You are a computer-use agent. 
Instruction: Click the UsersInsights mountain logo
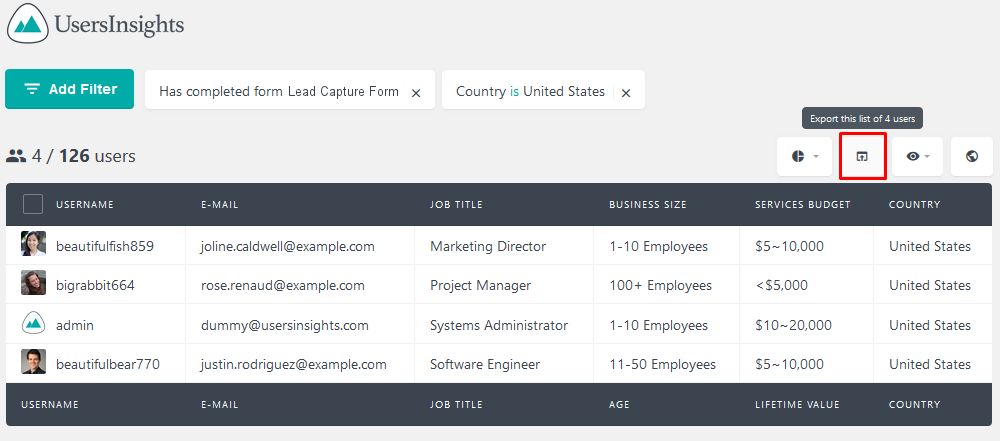28,24
